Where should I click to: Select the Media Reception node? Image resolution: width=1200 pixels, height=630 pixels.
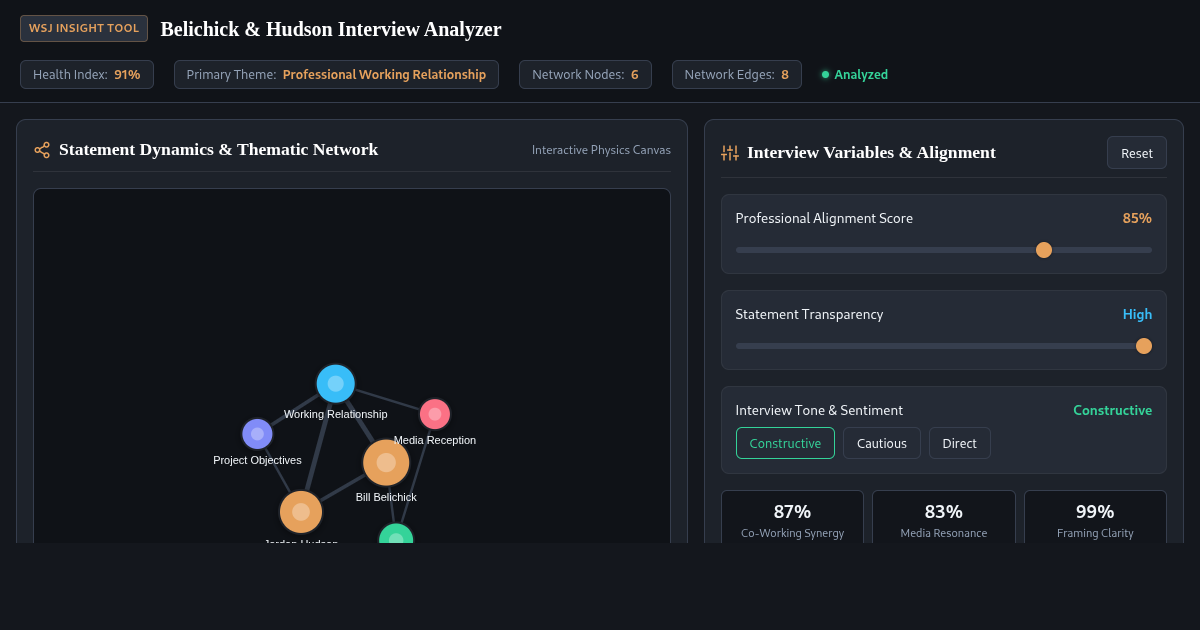[x=435, y=414]
